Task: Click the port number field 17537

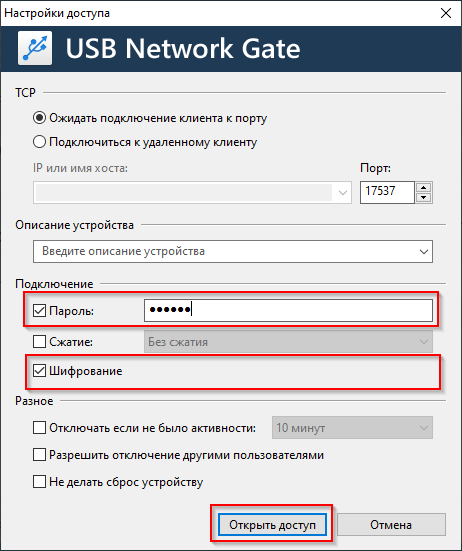Action: point(387,192)
